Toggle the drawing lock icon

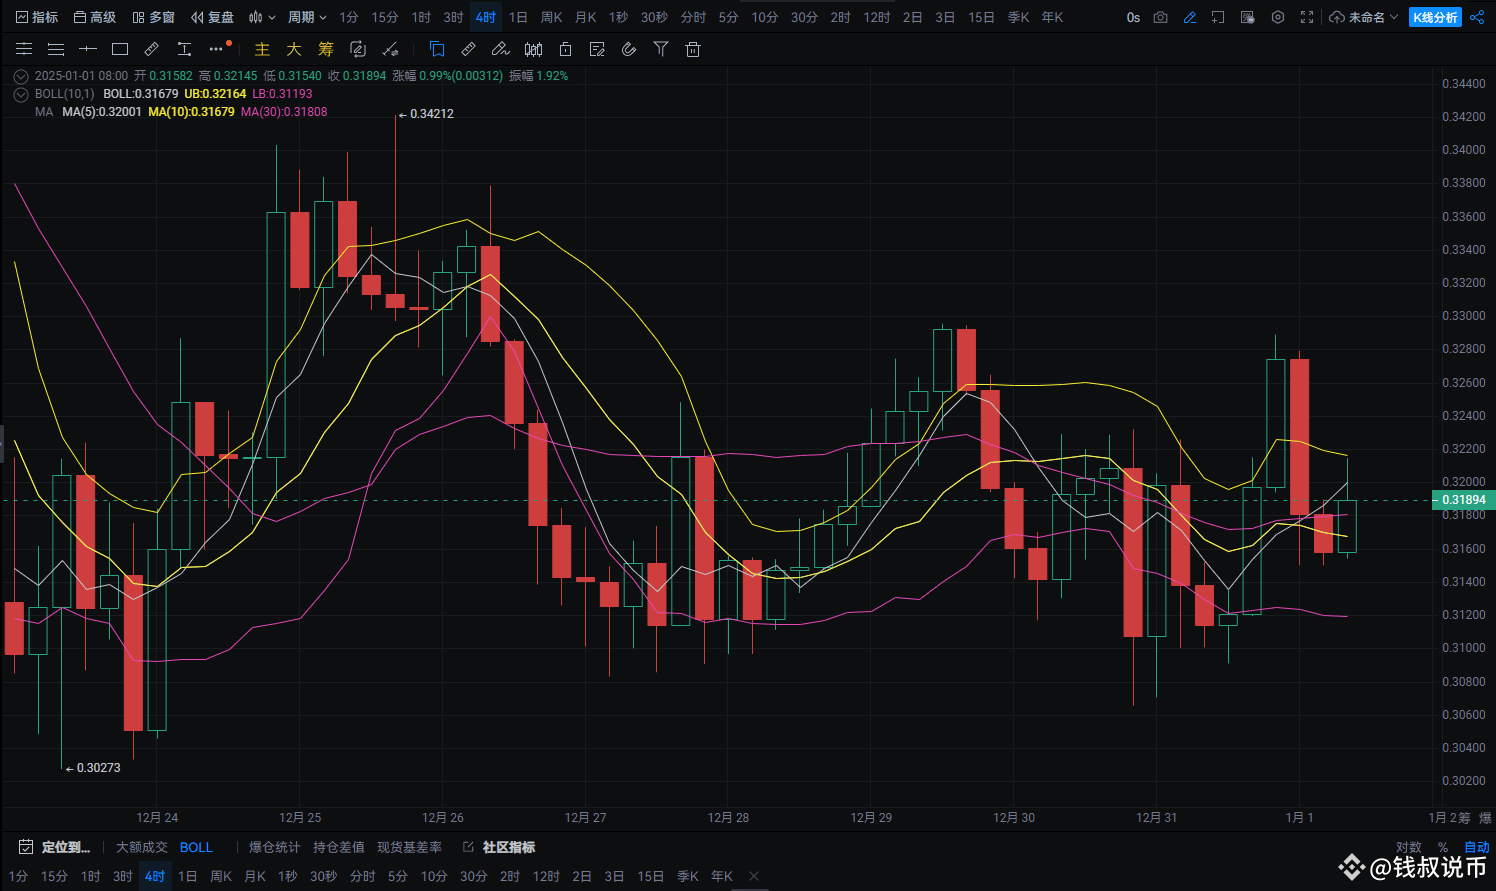click(x=565, y=49)
